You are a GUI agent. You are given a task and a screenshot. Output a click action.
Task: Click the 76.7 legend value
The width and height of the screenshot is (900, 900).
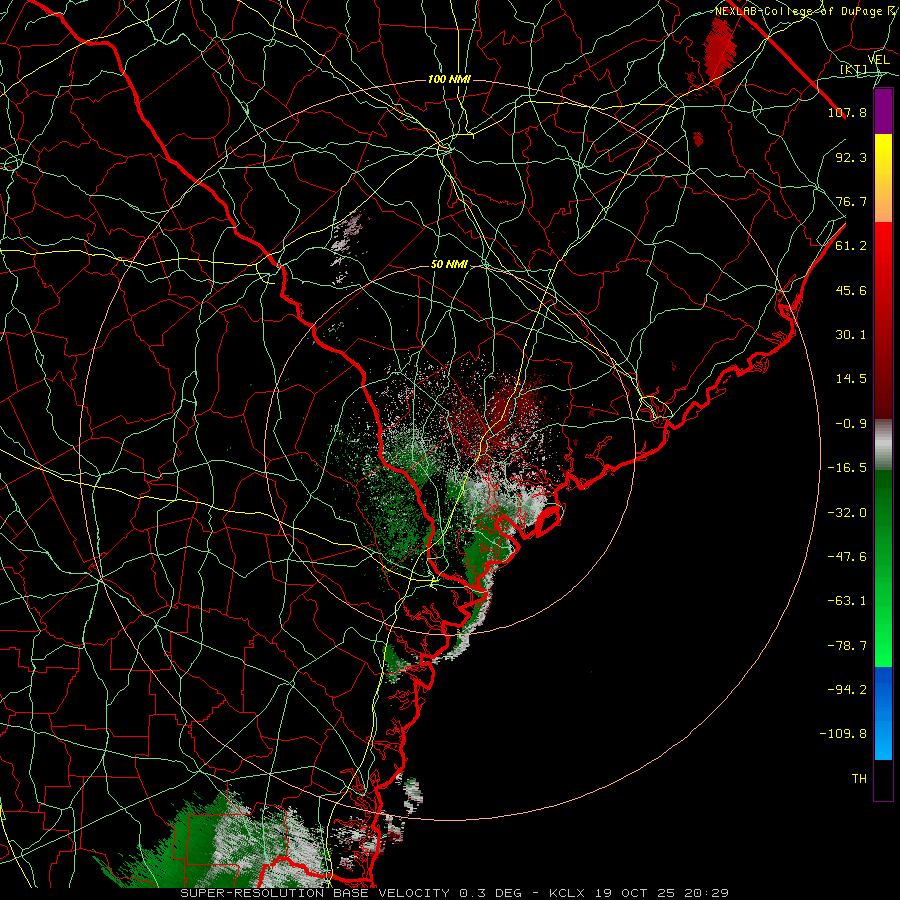(851, 201)
